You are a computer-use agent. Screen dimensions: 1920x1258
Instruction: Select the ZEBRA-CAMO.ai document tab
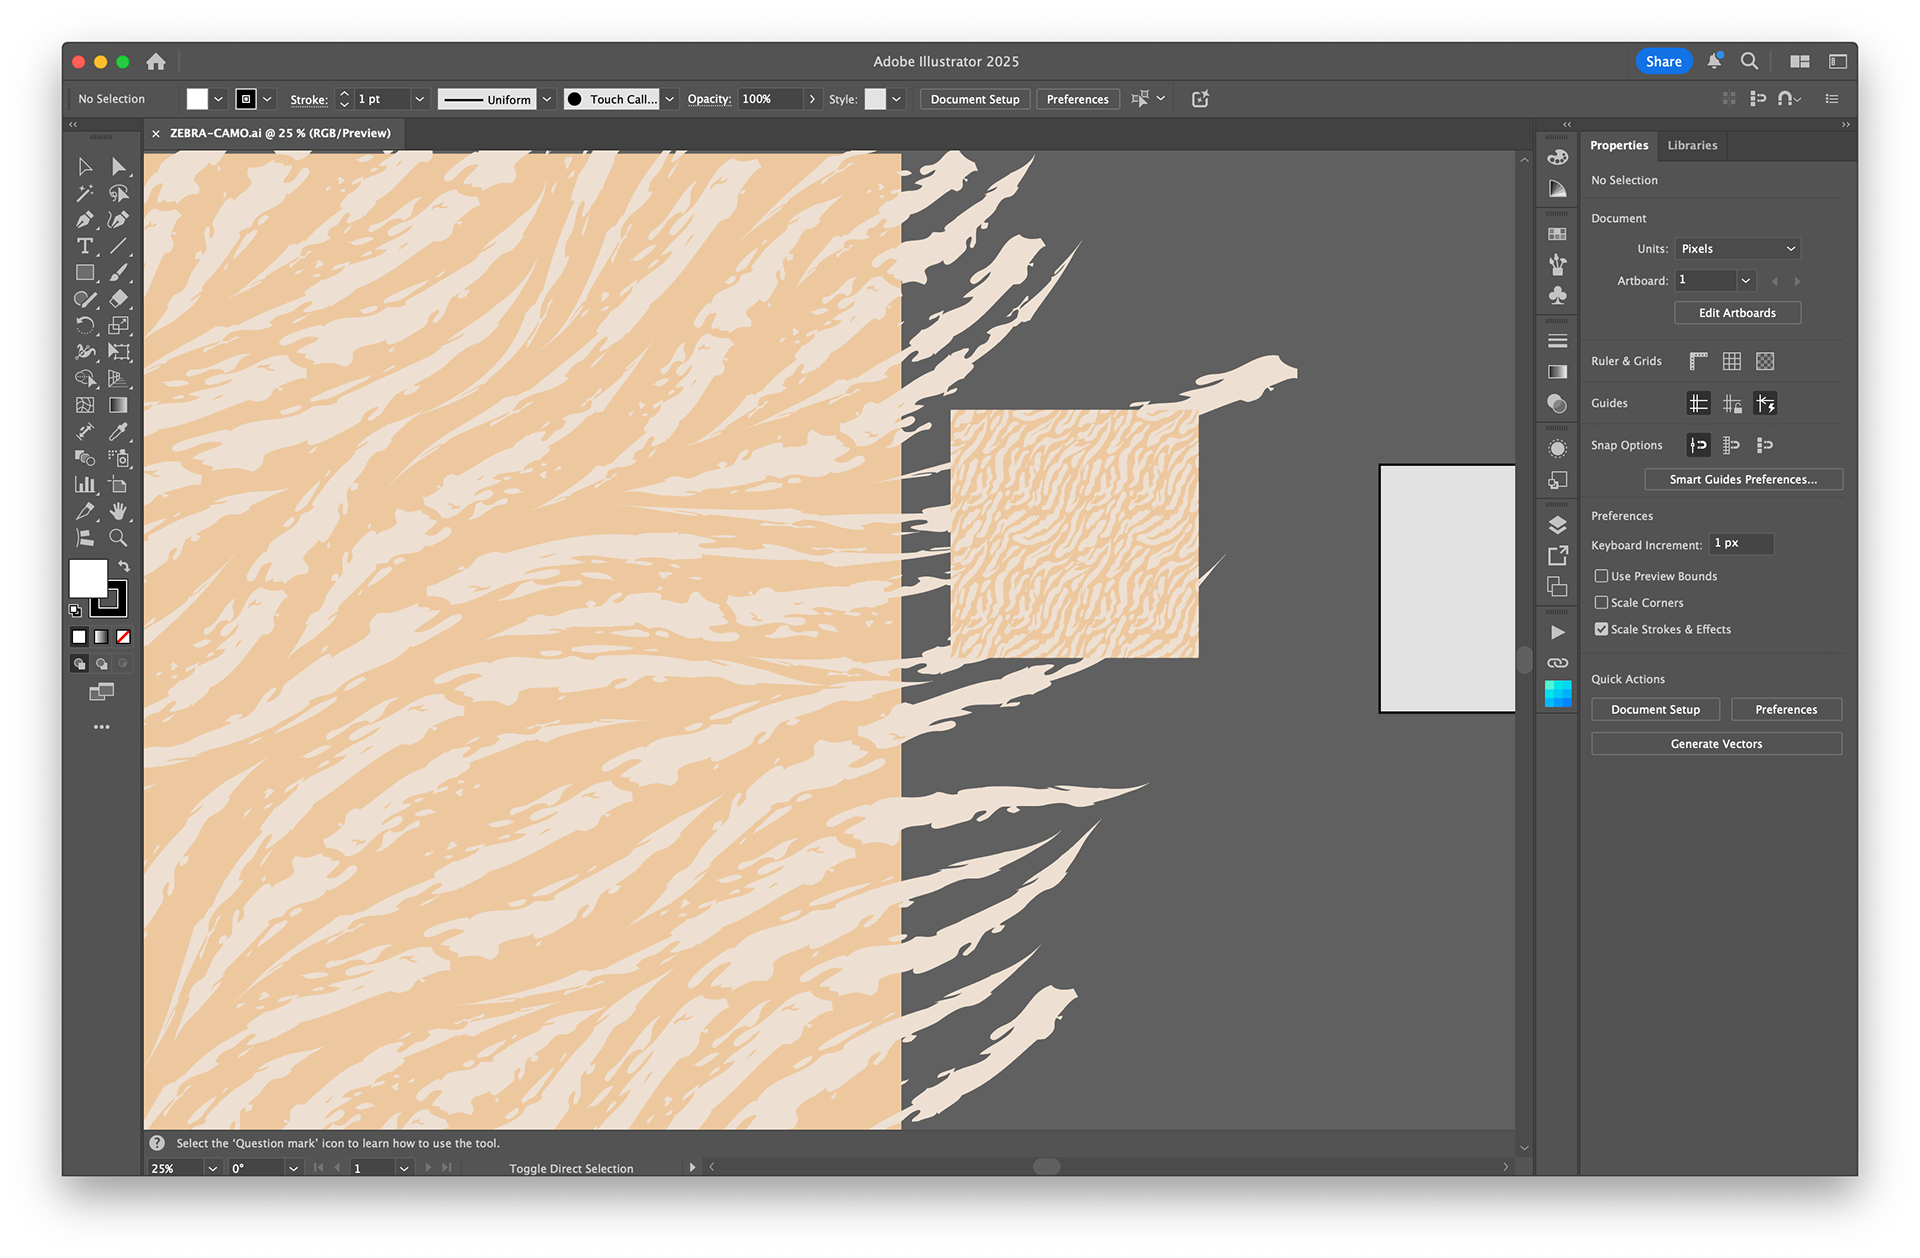coord(280,133)
